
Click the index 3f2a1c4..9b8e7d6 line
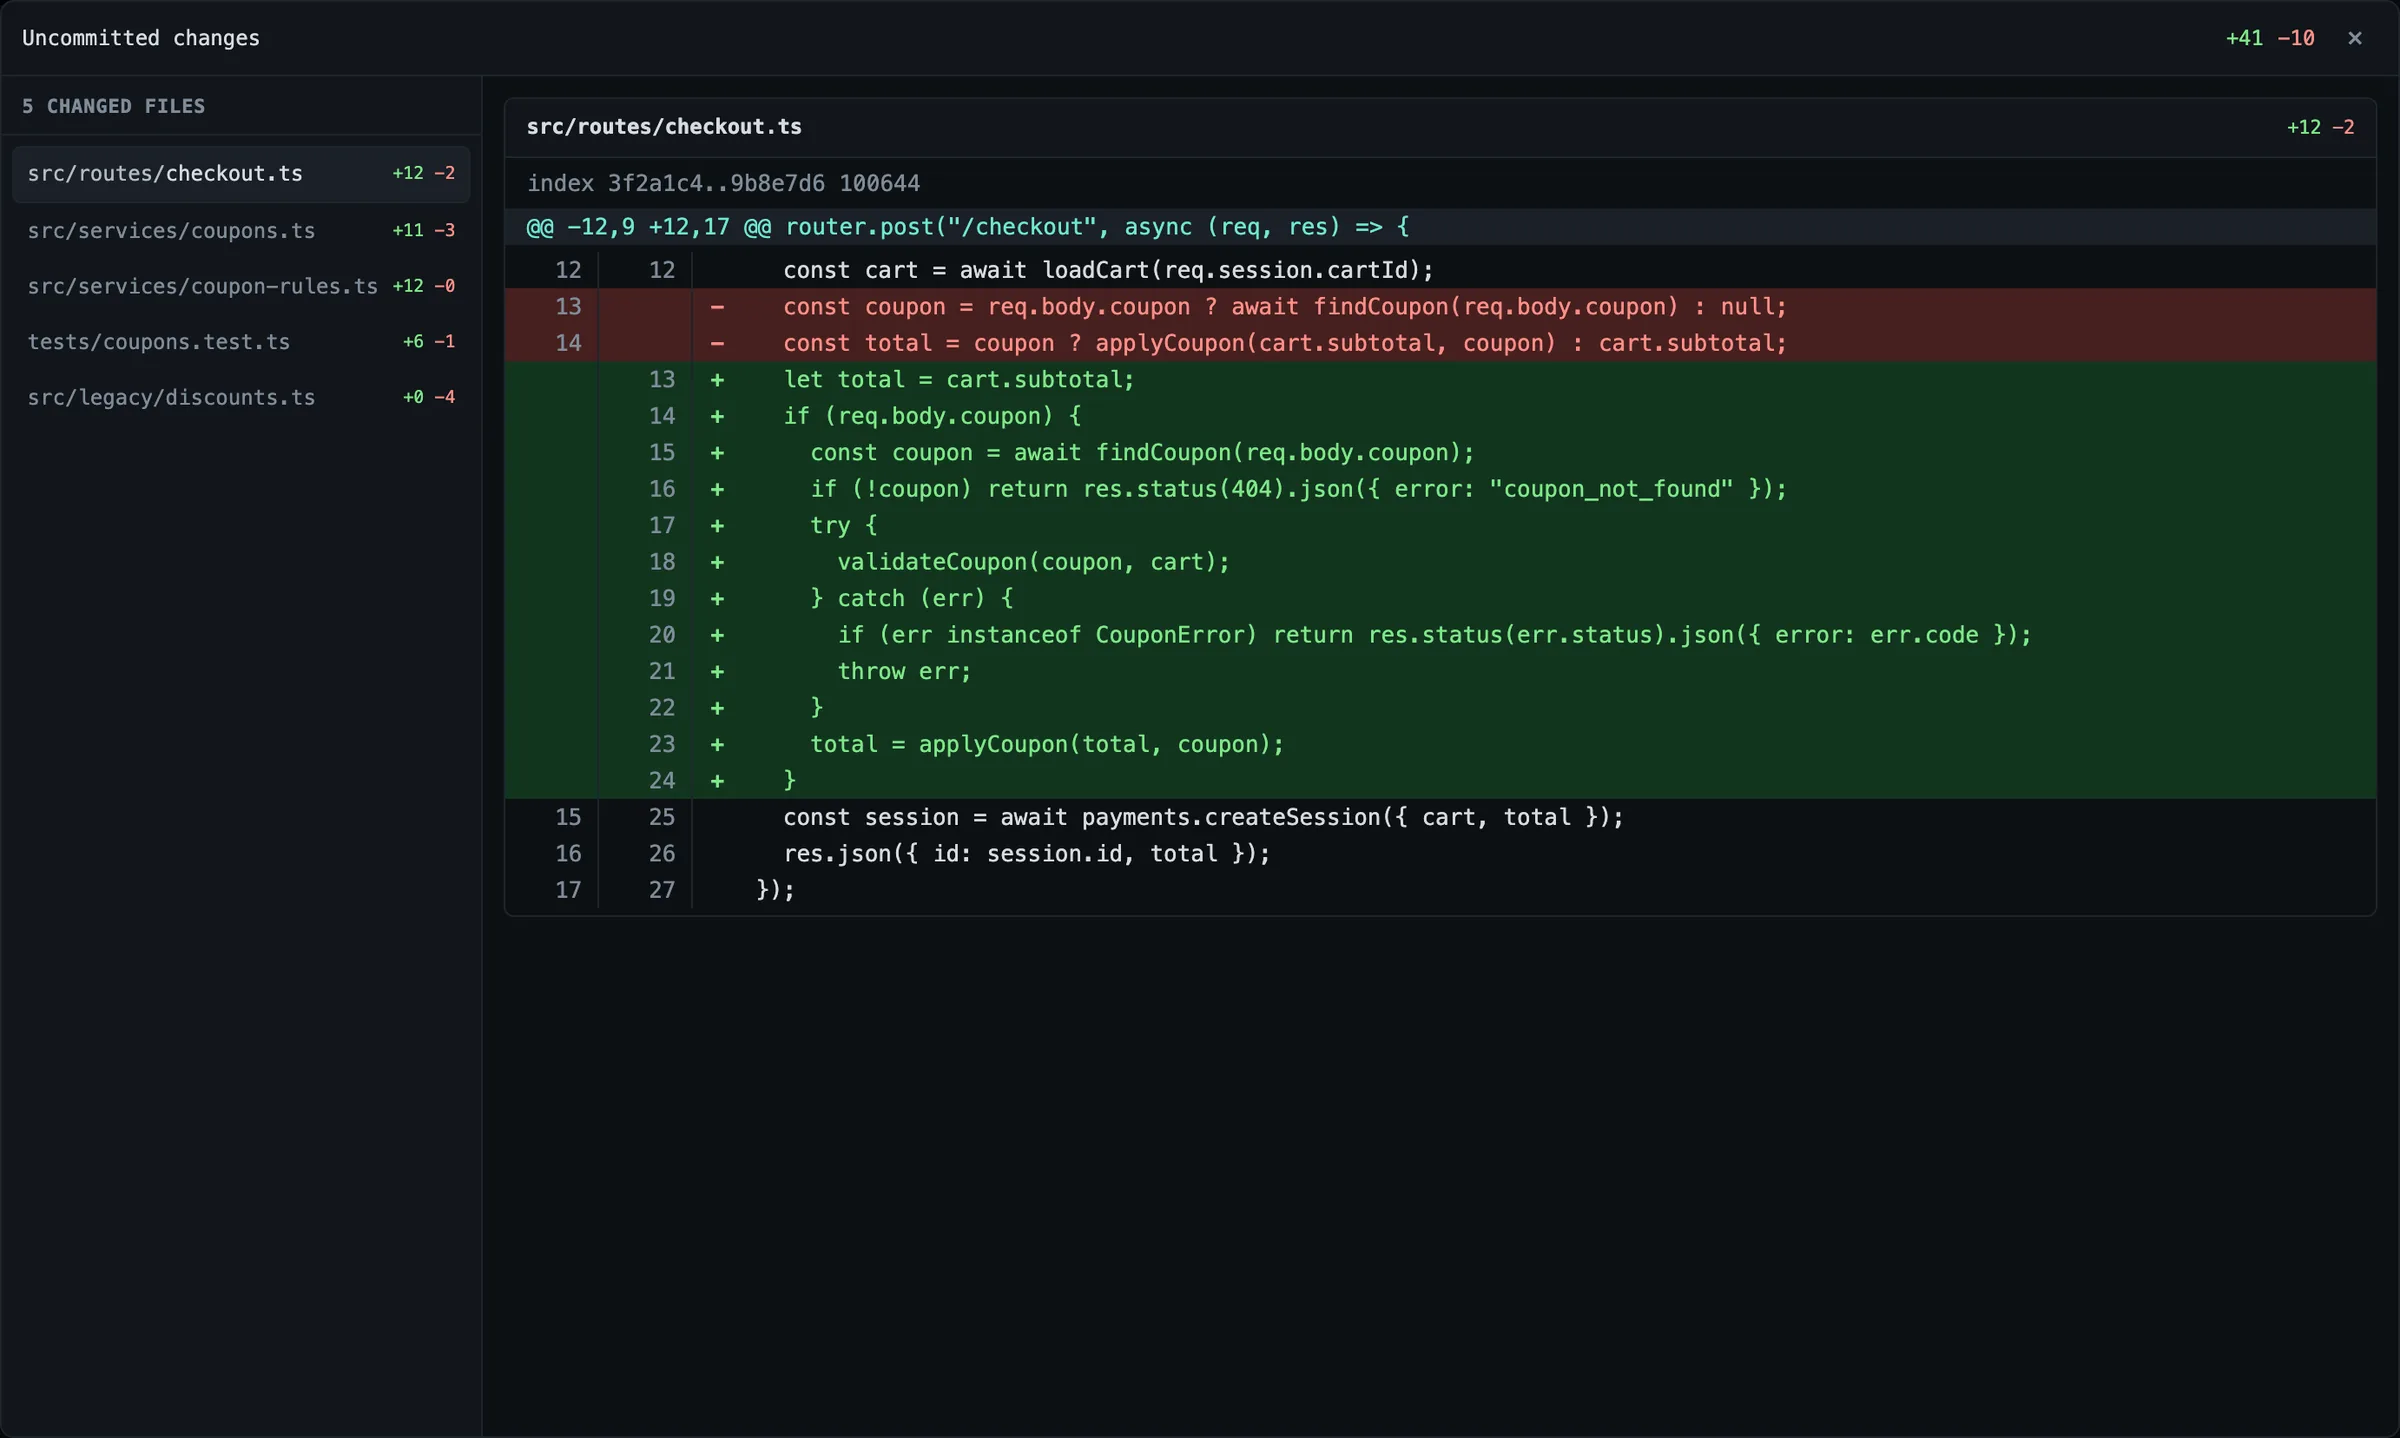pos(723,184)
